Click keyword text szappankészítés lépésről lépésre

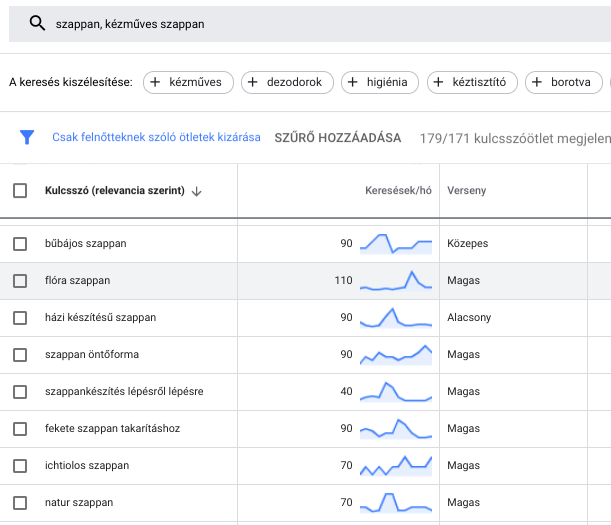coord(124,392)
